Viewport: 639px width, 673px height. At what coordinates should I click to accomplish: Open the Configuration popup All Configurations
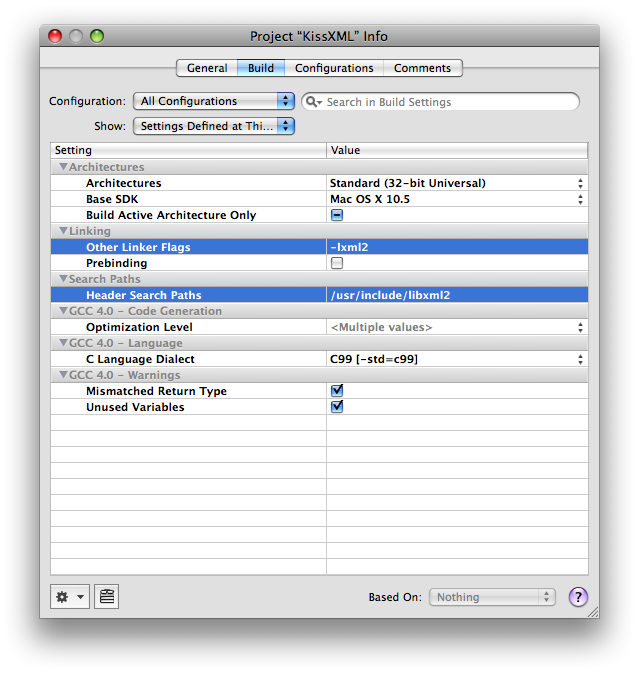click(214, 101)
